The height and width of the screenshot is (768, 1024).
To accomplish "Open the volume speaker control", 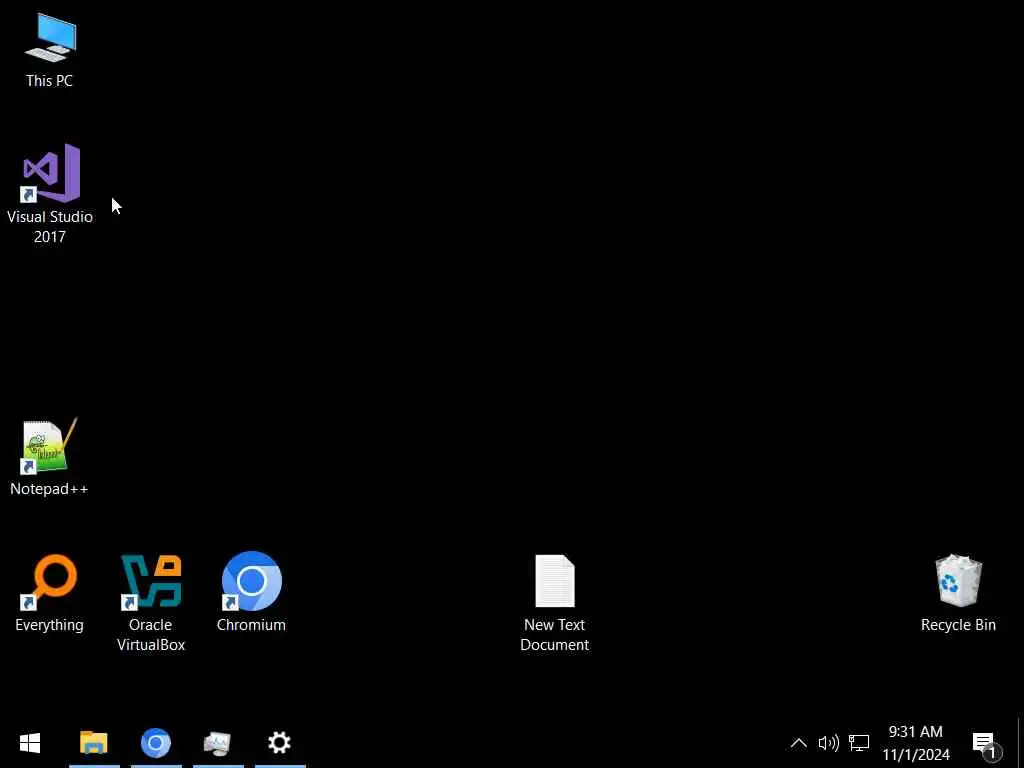I will point(828,743).
